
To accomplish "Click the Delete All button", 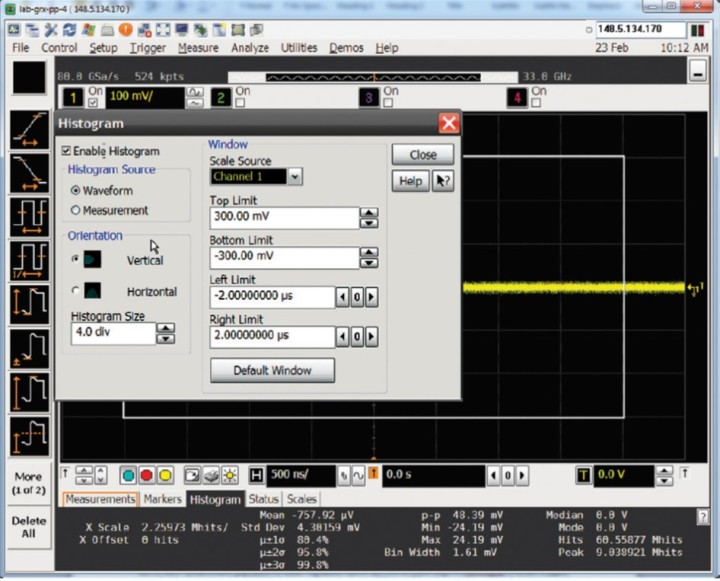I will 29,527.
